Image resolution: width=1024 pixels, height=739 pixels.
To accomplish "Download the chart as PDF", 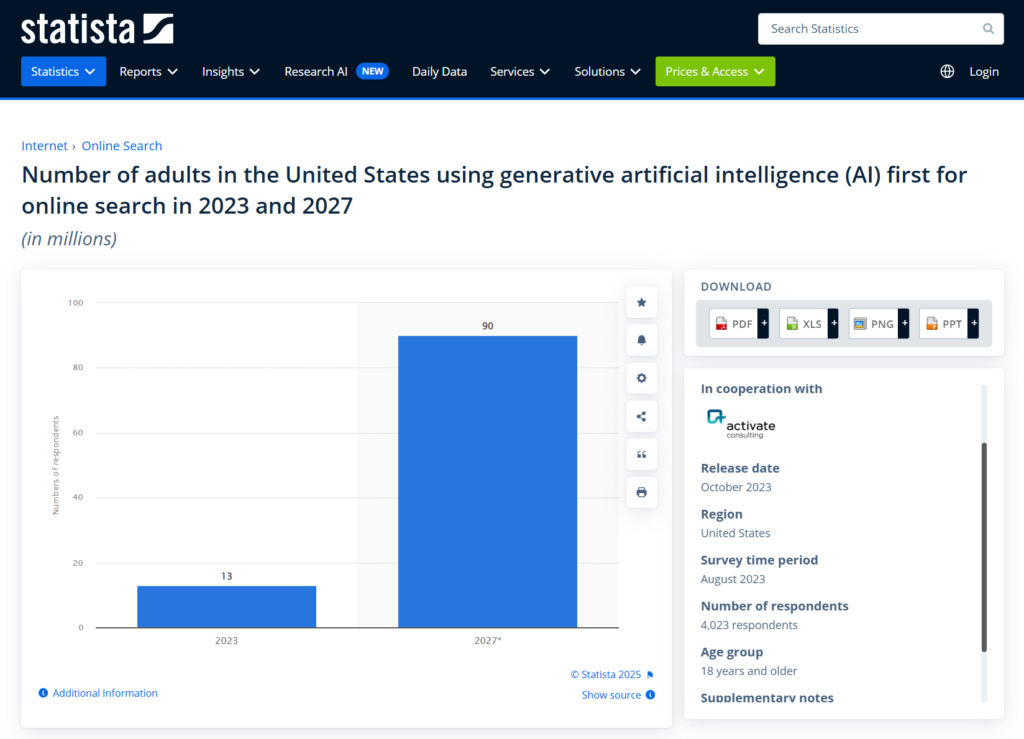I will (x=738, y=324).
